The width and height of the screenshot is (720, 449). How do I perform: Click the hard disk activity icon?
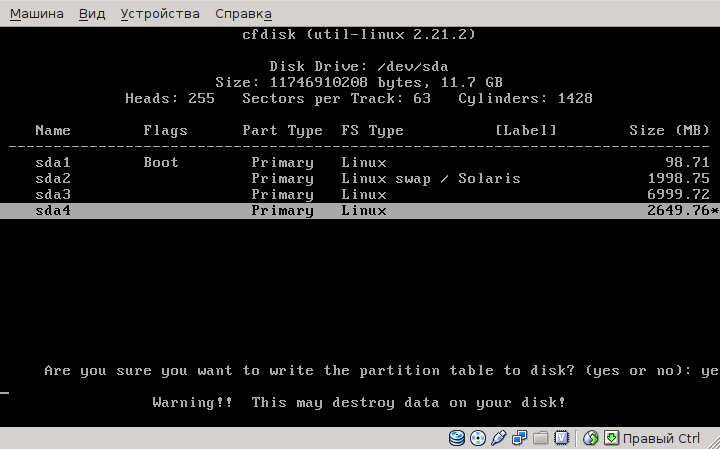tap(456, 438)
